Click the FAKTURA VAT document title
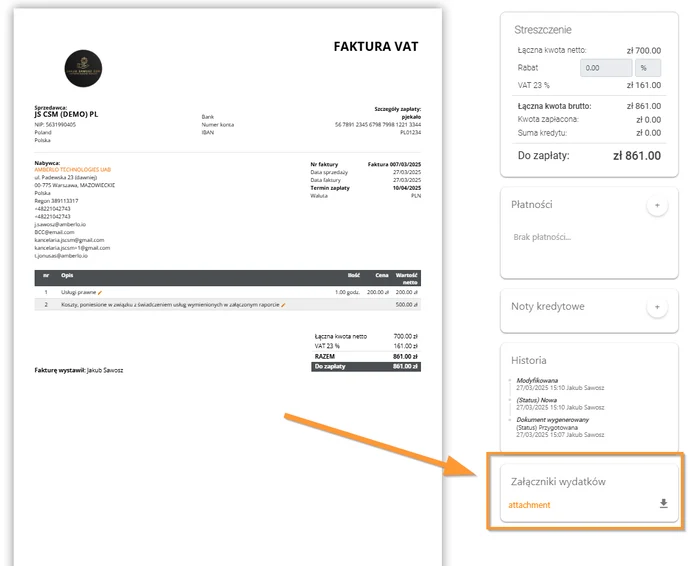The image size is (688, 566). pyautogui.click(x=376, y=47)
